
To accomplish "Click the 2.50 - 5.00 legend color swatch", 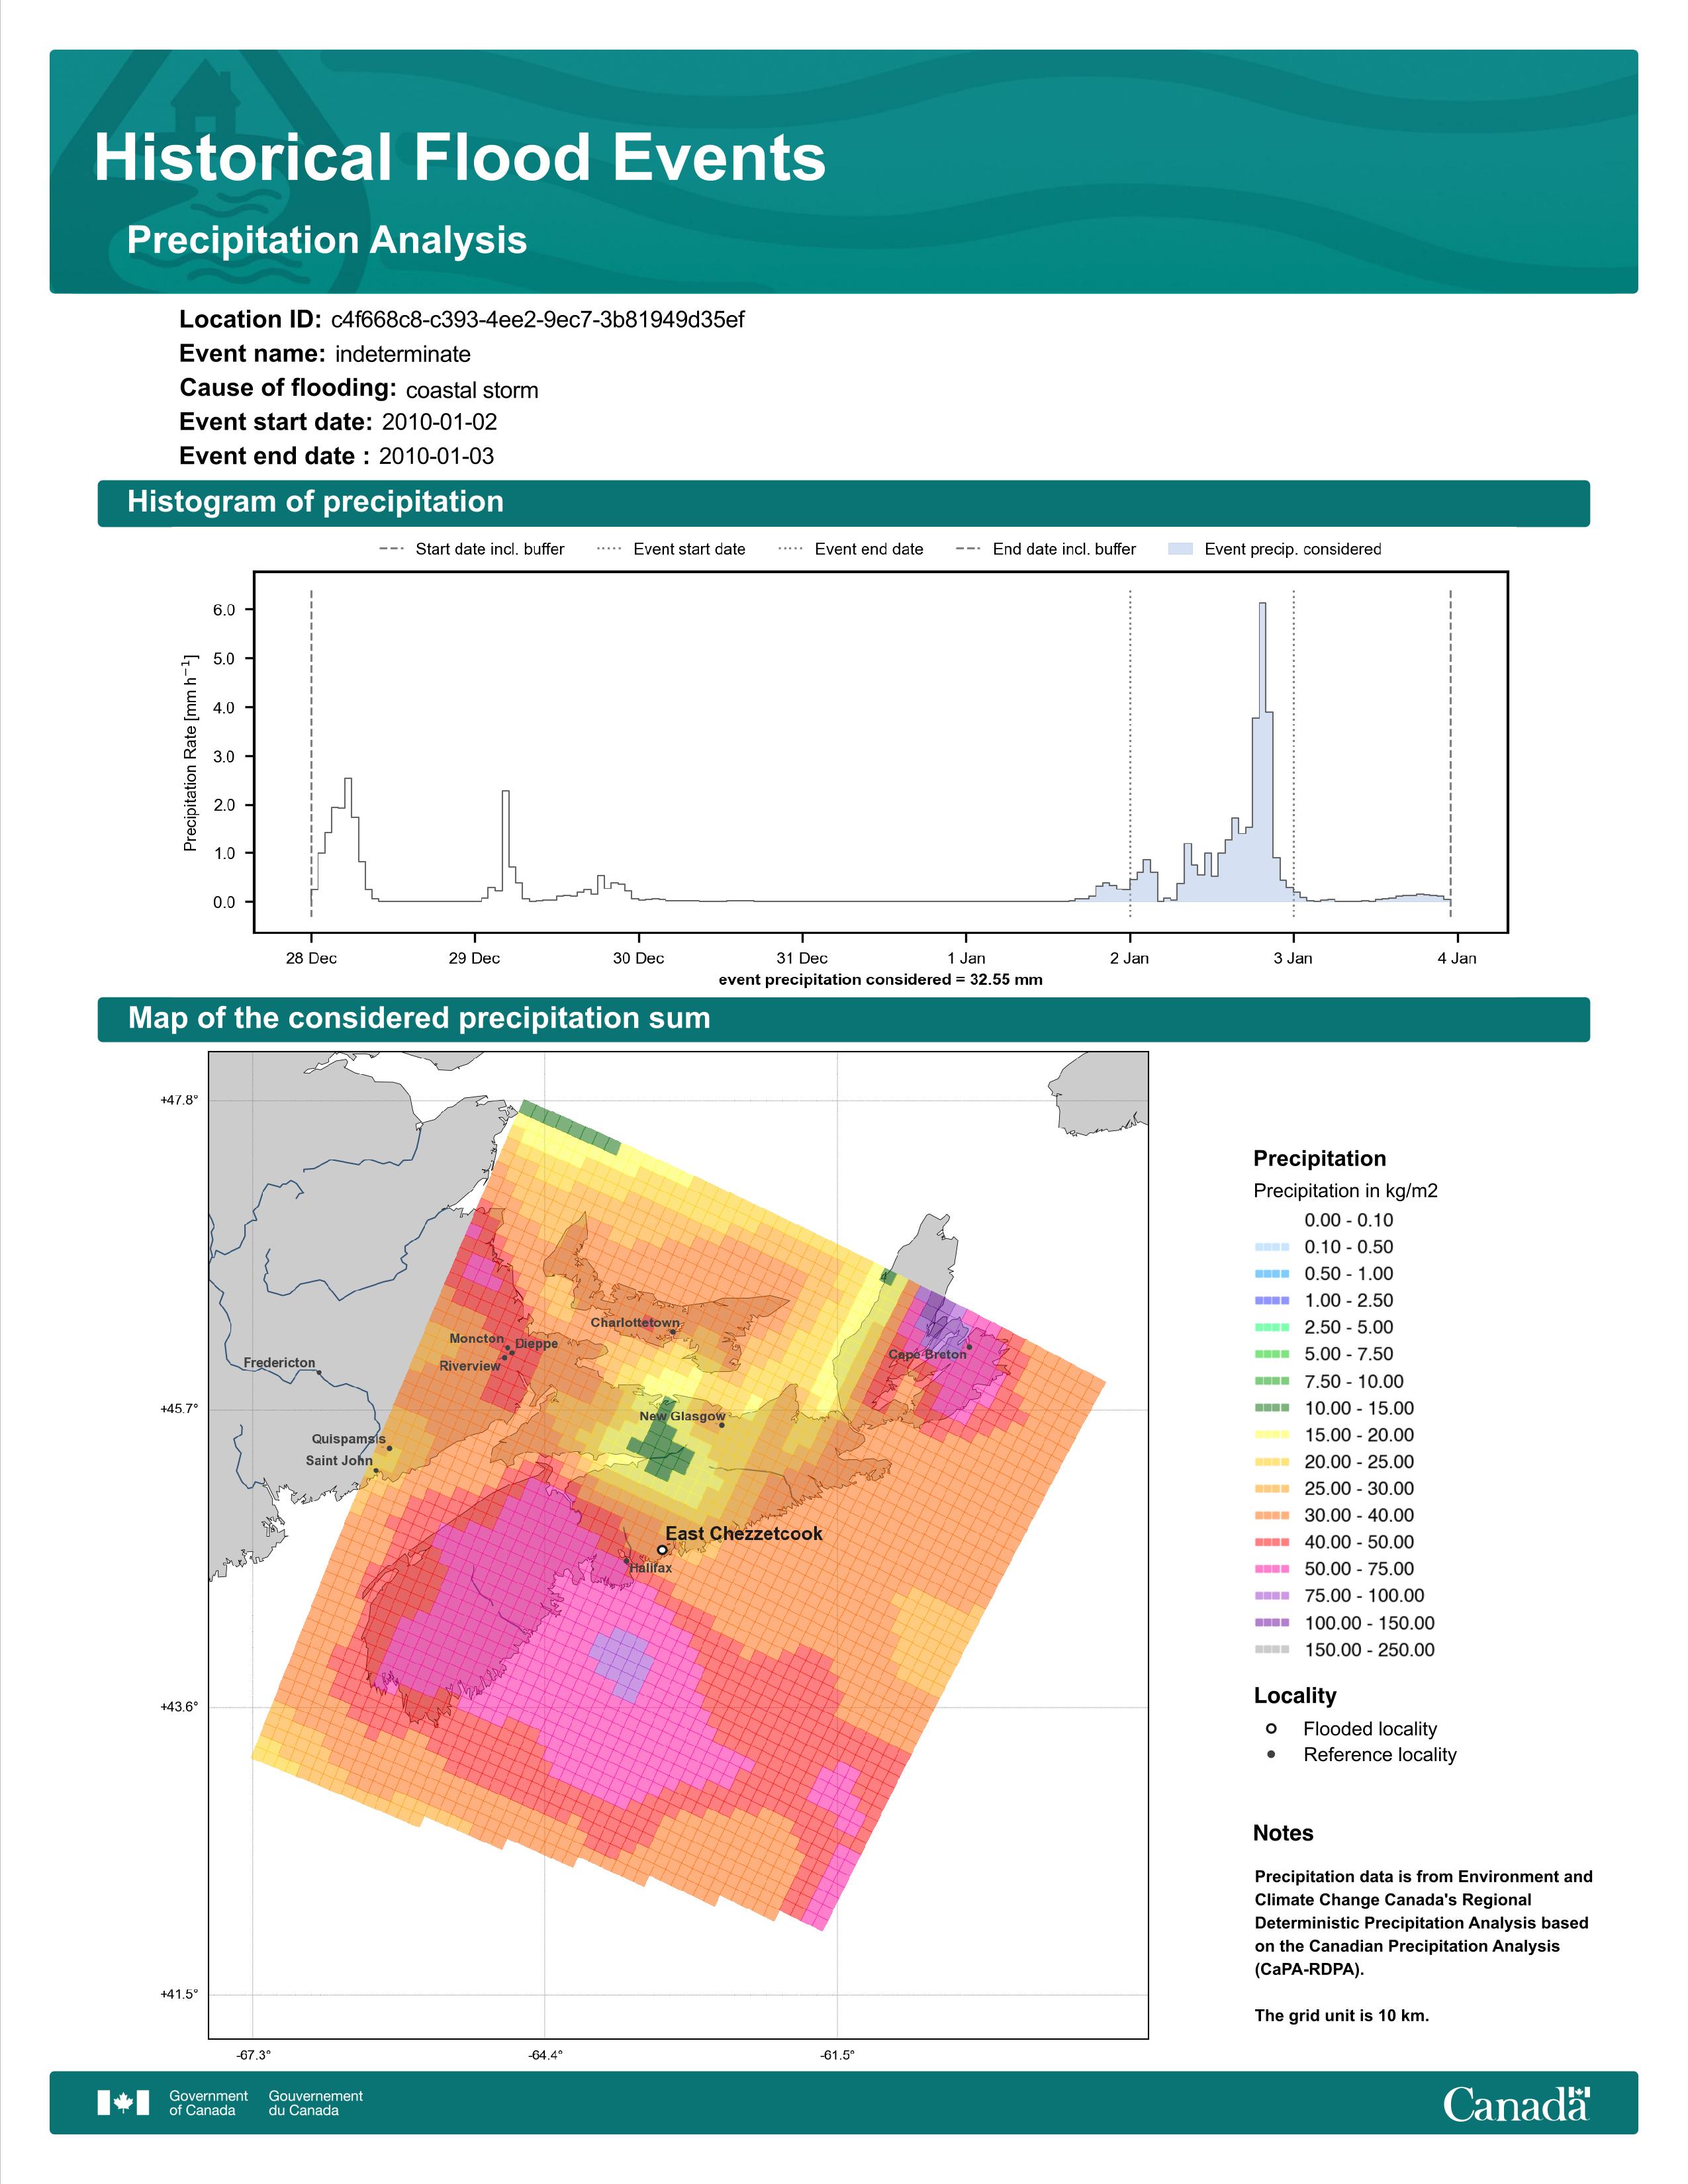I will click(x=1272, y=1328).
